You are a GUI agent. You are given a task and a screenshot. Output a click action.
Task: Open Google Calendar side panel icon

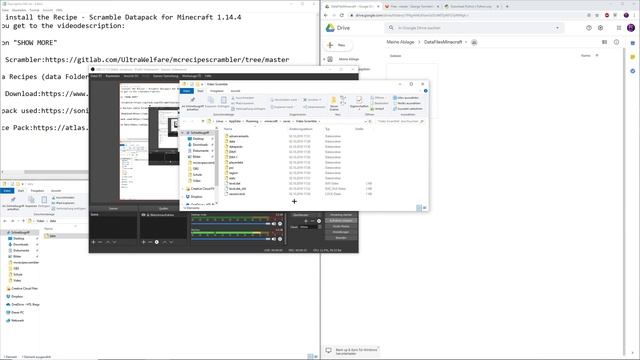[633, 42]
